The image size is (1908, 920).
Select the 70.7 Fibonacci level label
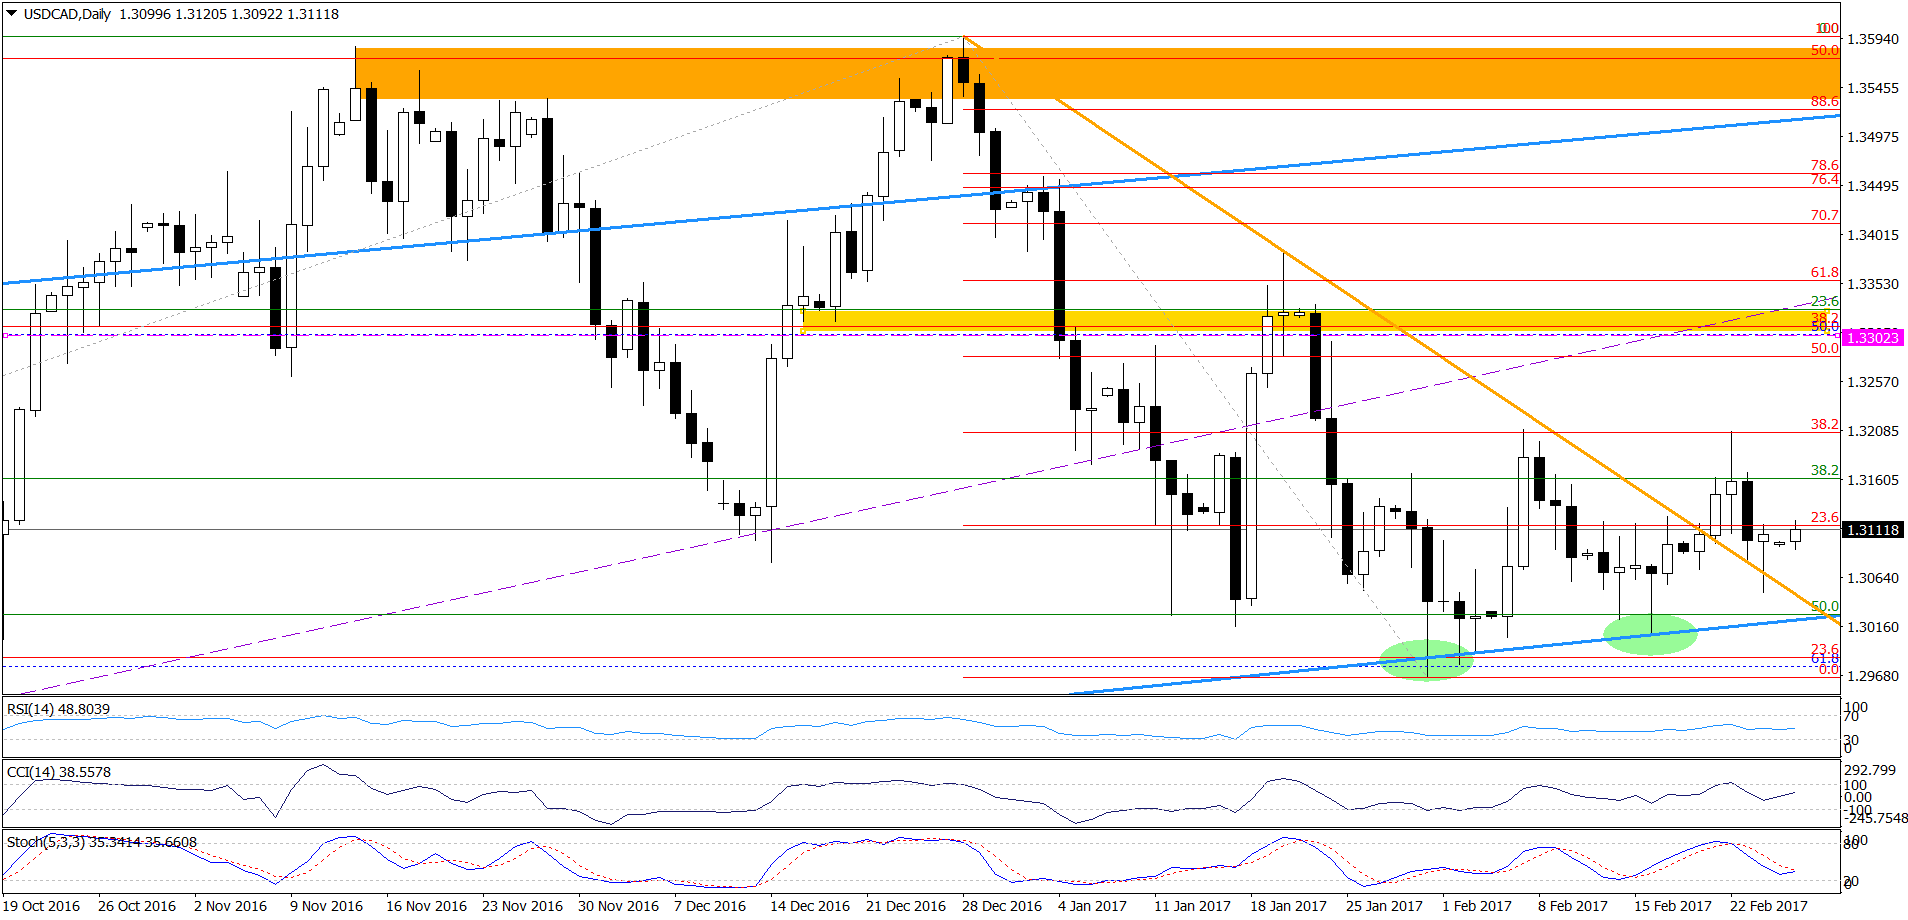pos(1825,215)
